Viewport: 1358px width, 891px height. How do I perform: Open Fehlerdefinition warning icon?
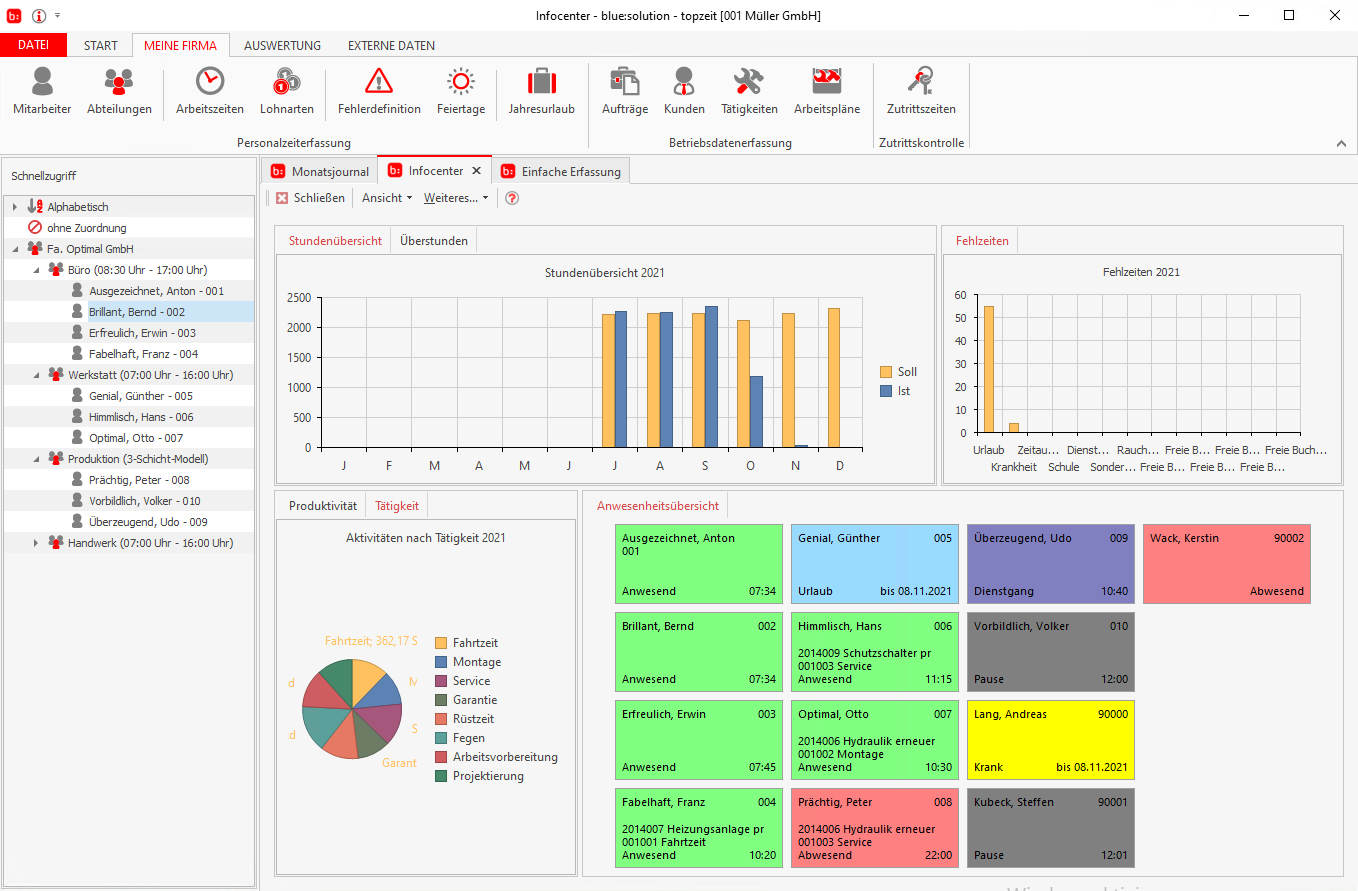379,82
